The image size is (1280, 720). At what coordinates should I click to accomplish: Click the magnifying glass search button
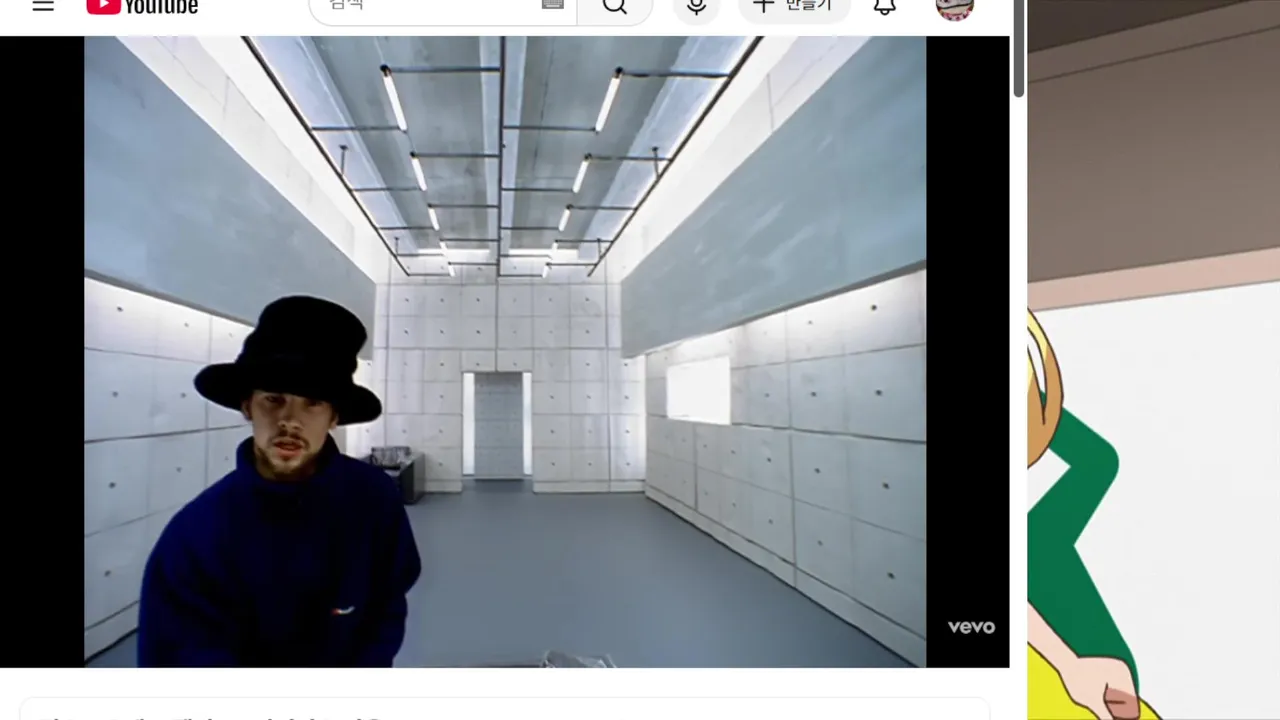pyautogui.click(x=615, y=6)
